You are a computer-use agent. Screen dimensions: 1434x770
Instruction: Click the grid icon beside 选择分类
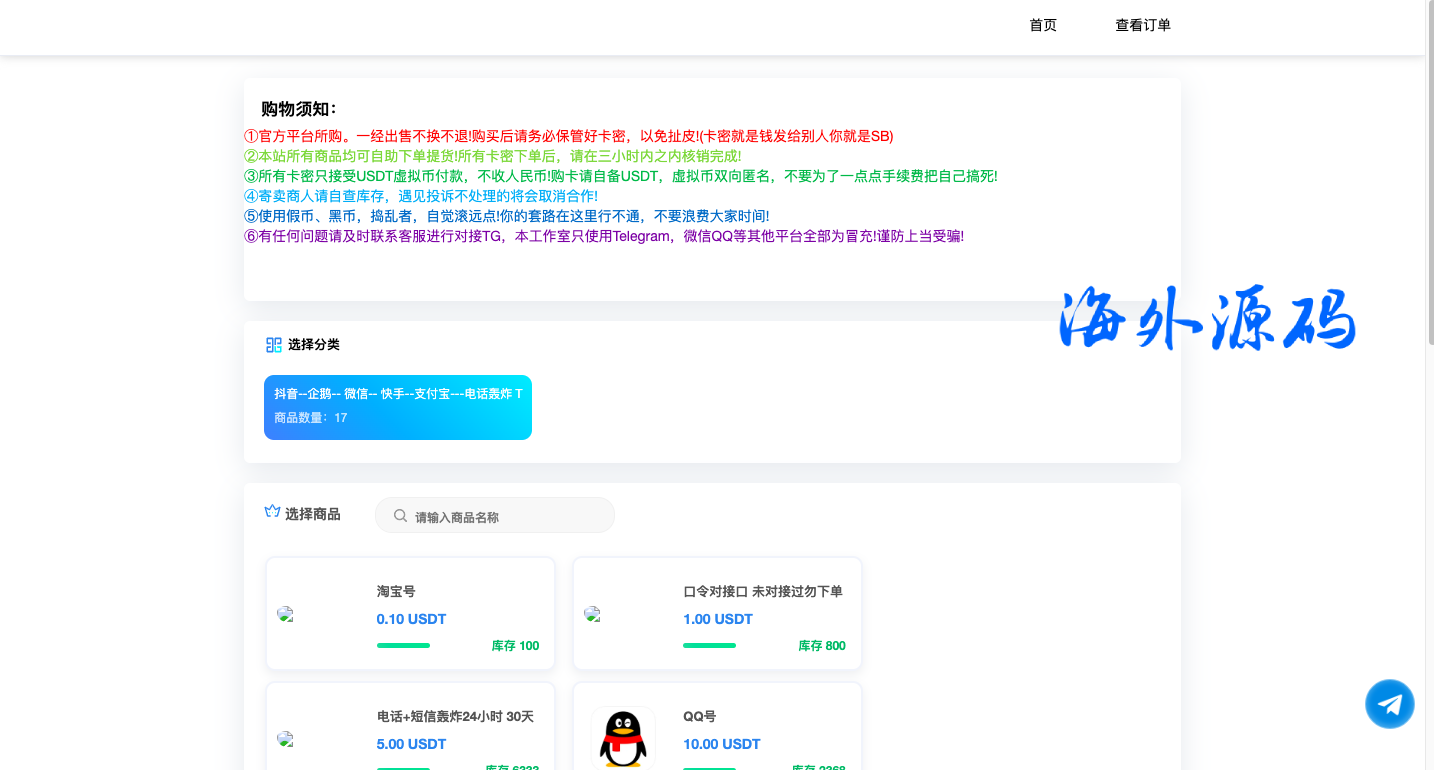coord(273,345)
